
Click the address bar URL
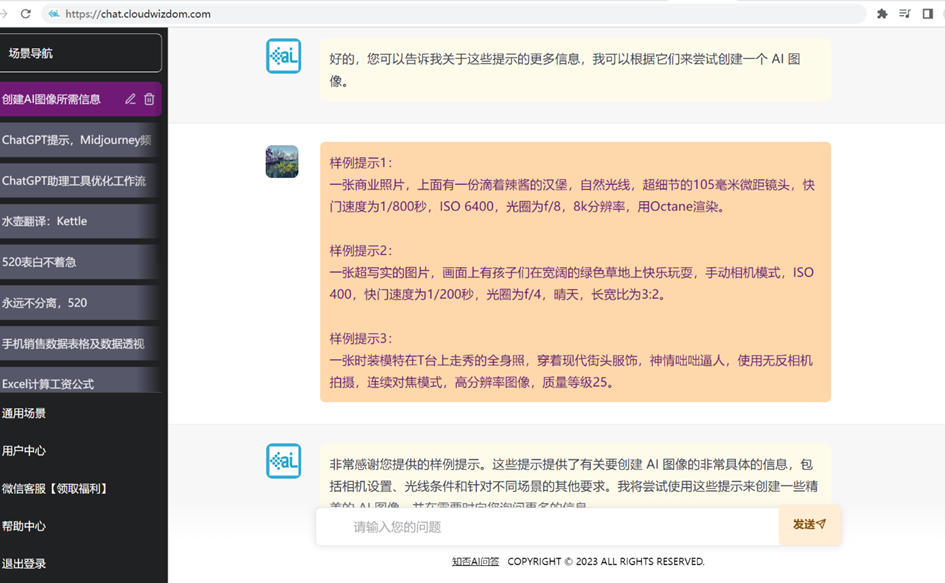(138, 13)
